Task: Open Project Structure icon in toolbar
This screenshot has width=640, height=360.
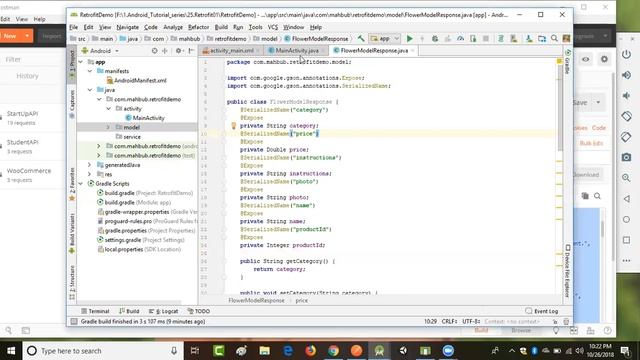Action: (542, 39)
